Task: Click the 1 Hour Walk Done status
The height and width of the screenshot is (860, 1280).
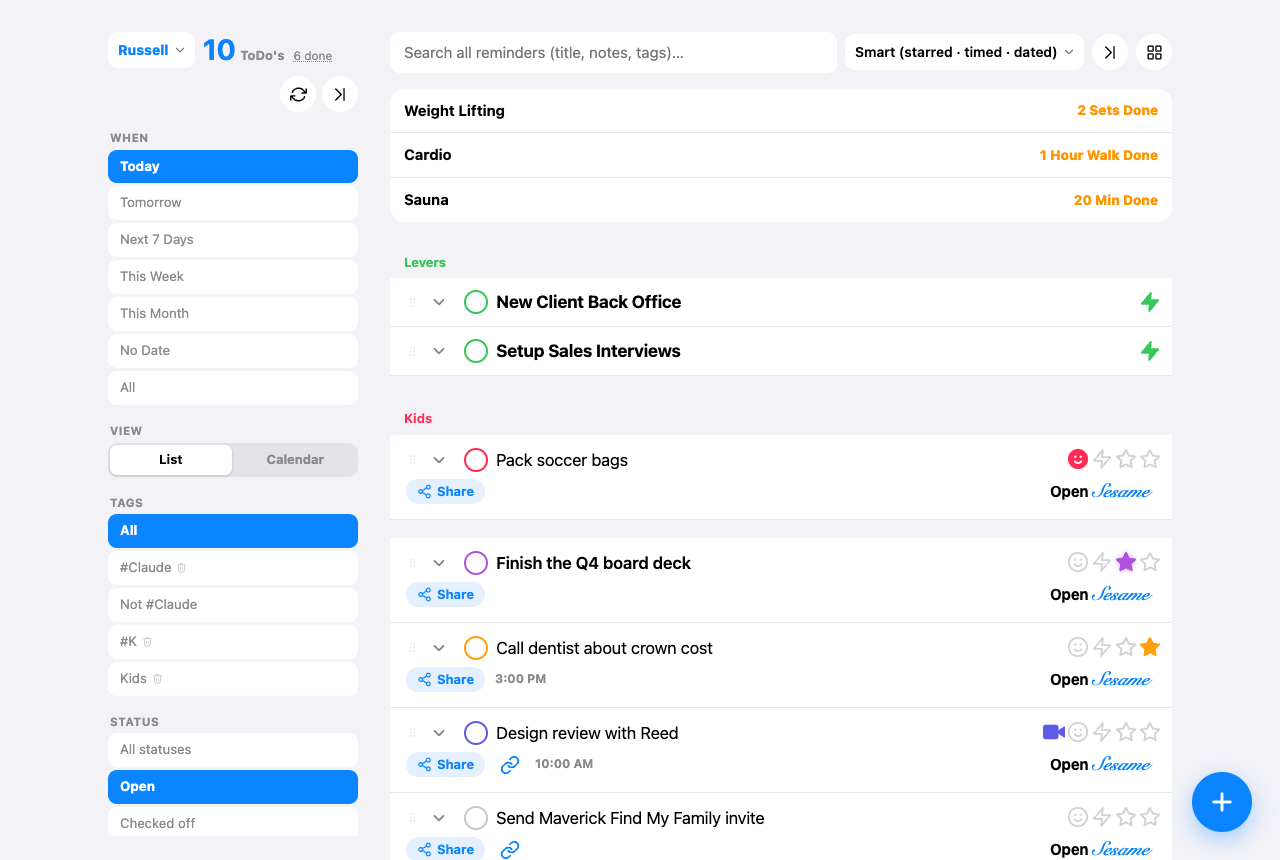Action: coord(1099,155)
